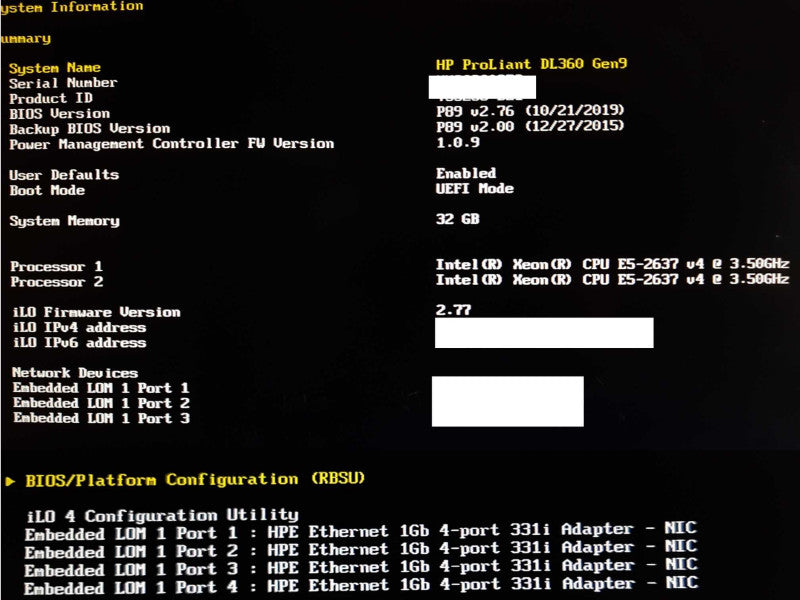Viewport: 800px width, 600px height.
Task: Select Embedded LOM 1 Port 1 HPE Ethernet adapter
Action: click(x=361, y=532)
